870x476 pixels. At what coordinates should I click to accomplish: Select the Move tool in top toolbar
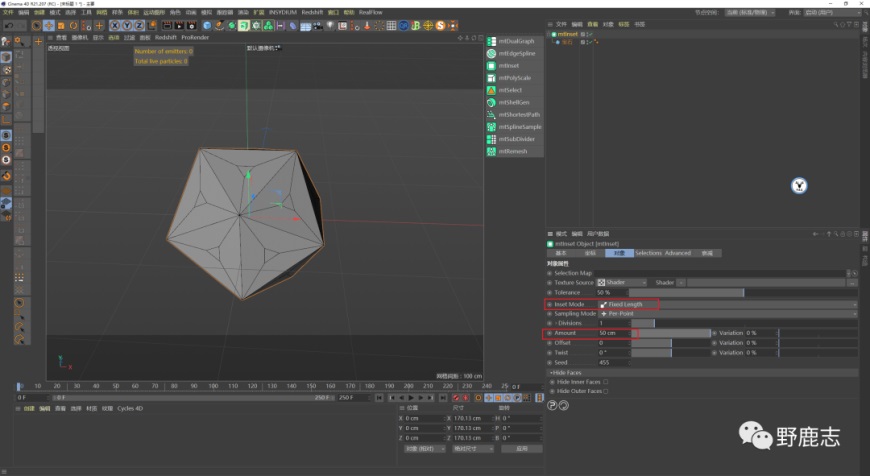point(49,26)
